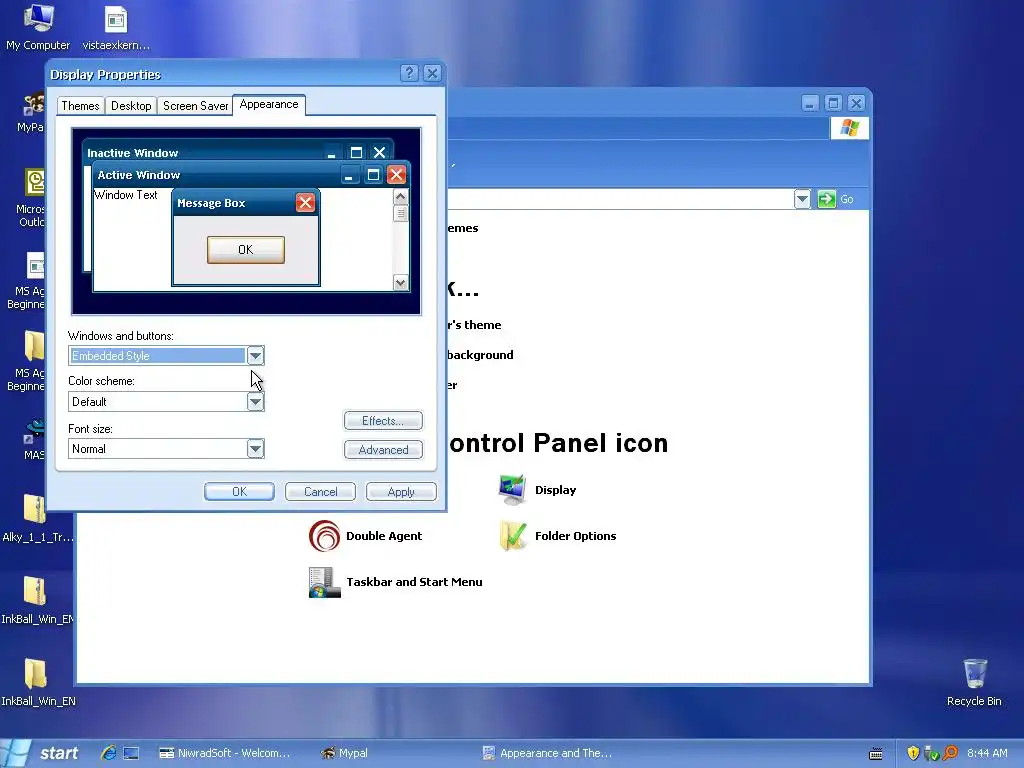Open the Double Agent control panel icon
This screenshot has width=1024, height=768.
click(x=325, y=536)
